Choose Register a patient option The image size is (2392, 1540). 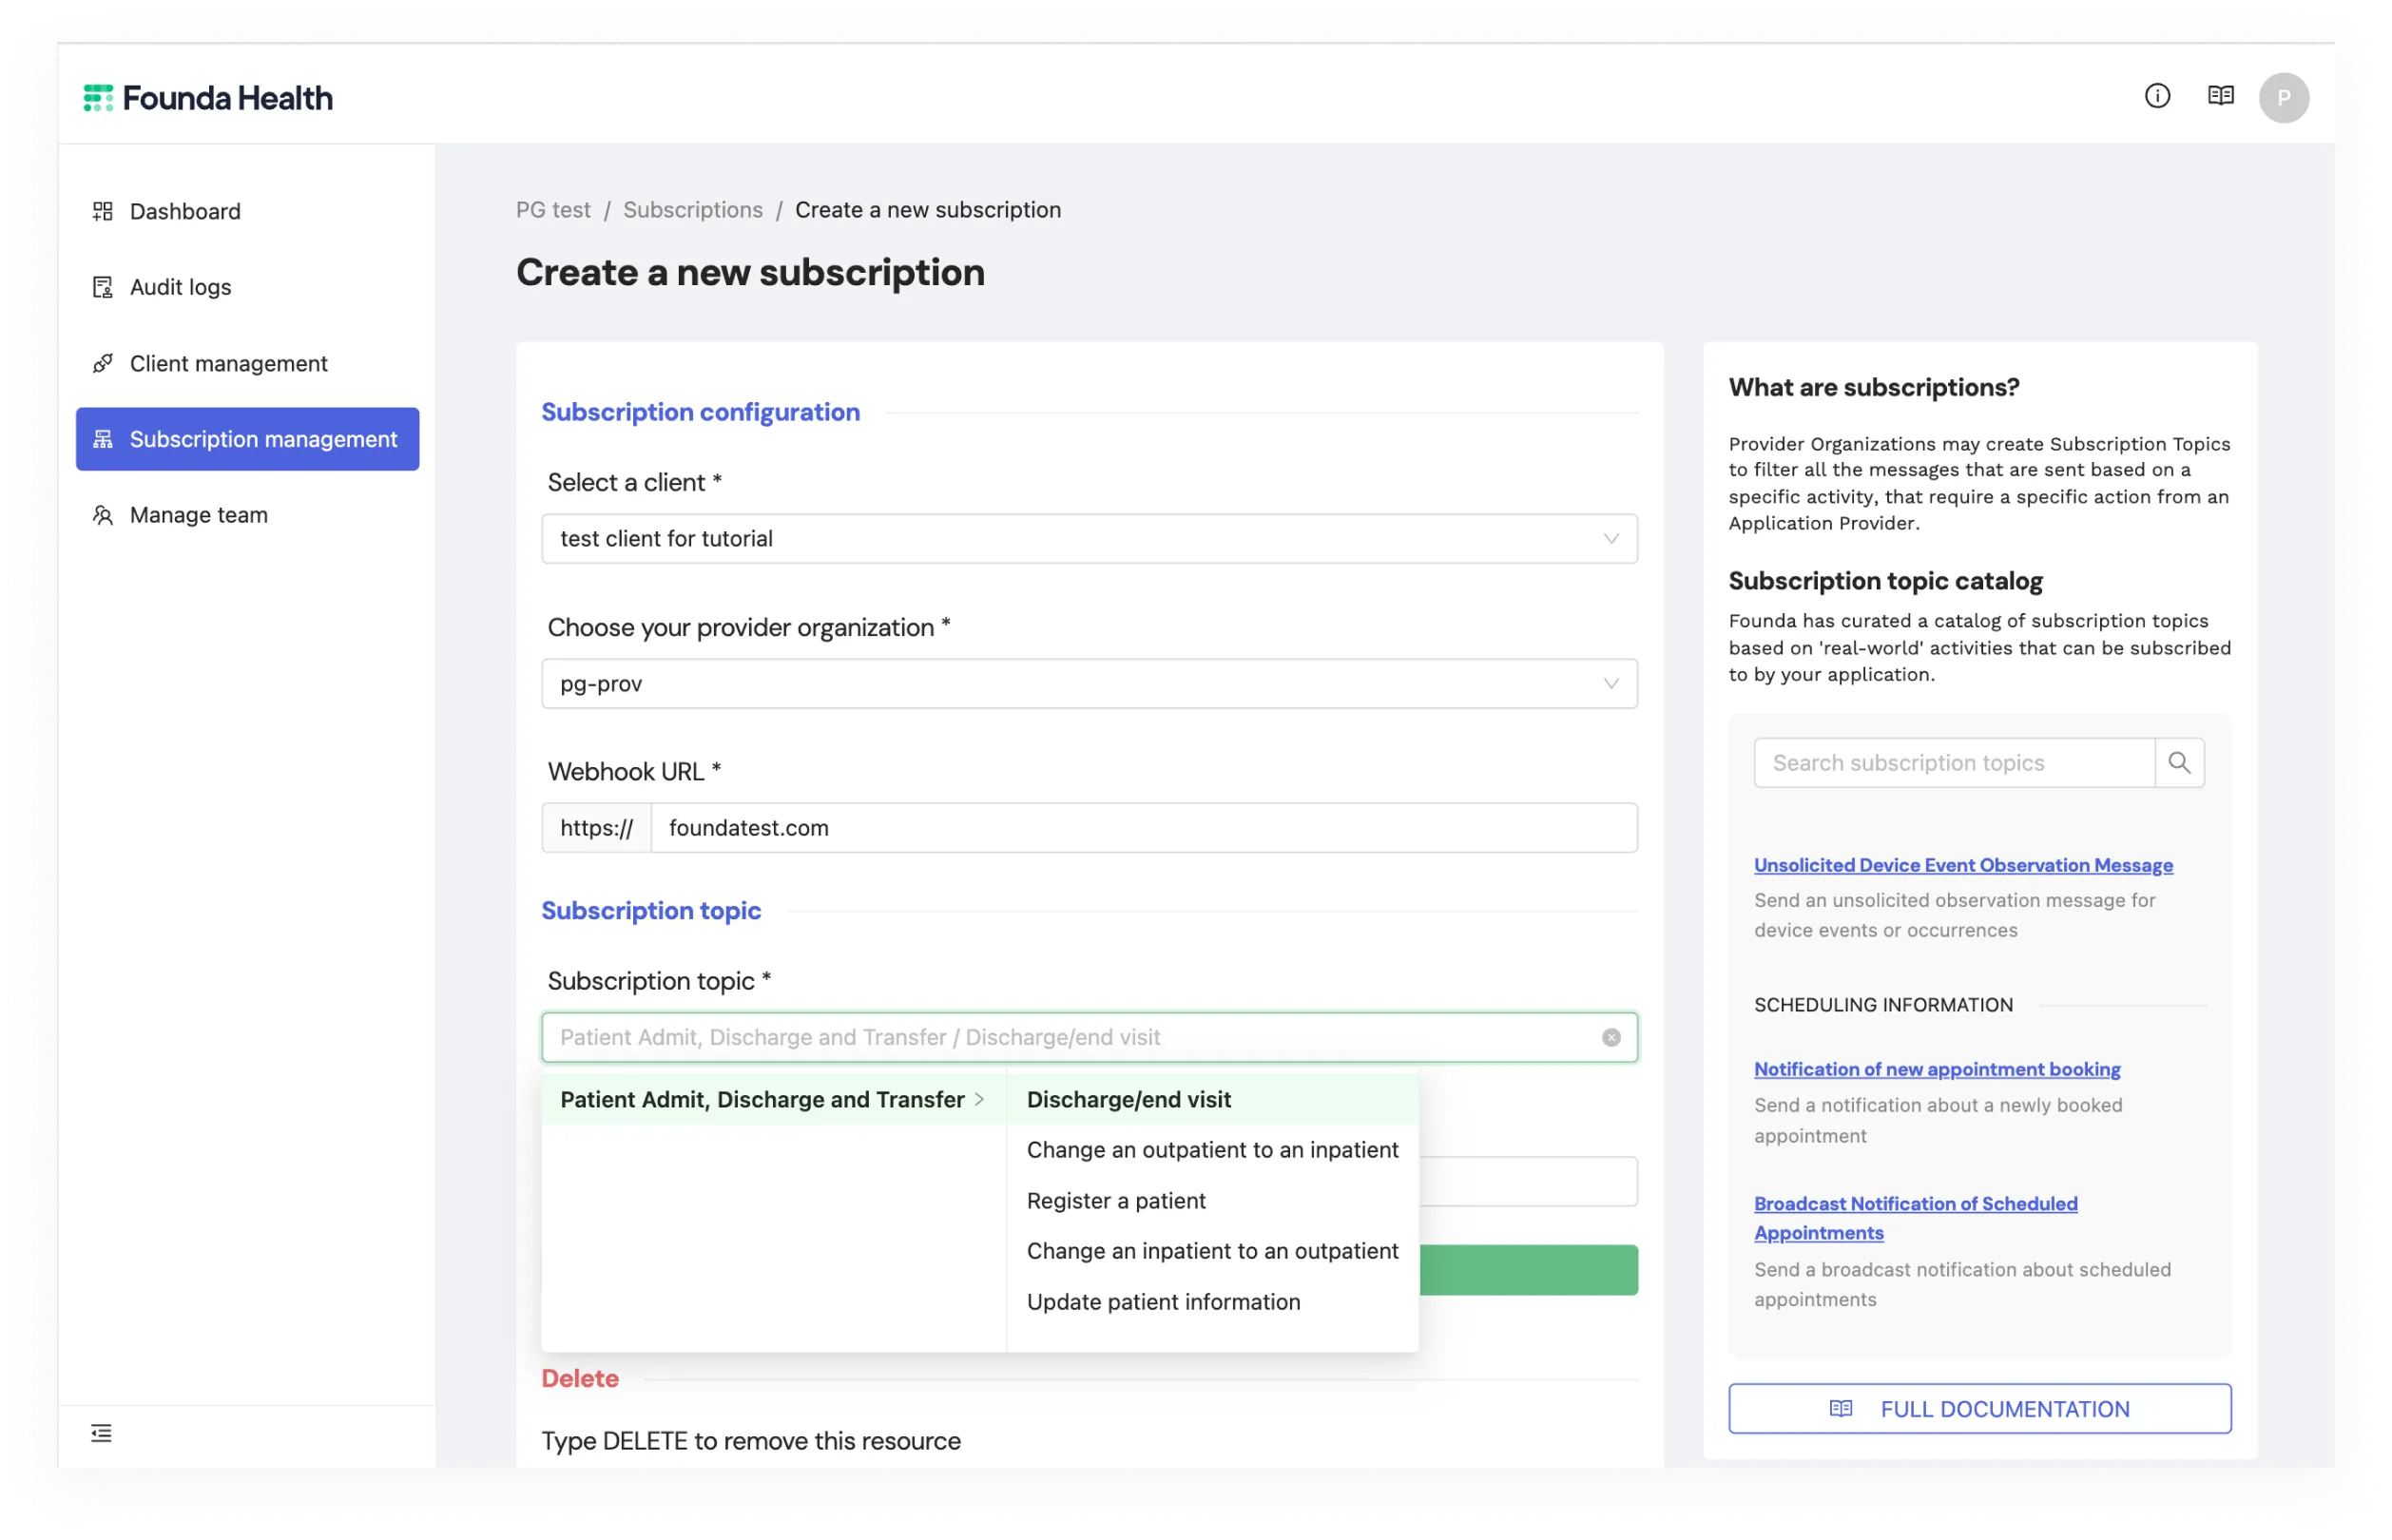(x=1211, y=1200)
